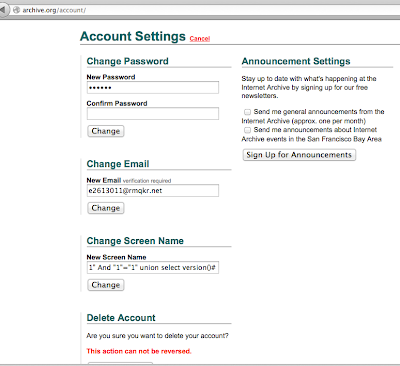400x366 pixels.
Task: Click Change button under Change Email
Action: click(106, 208)
